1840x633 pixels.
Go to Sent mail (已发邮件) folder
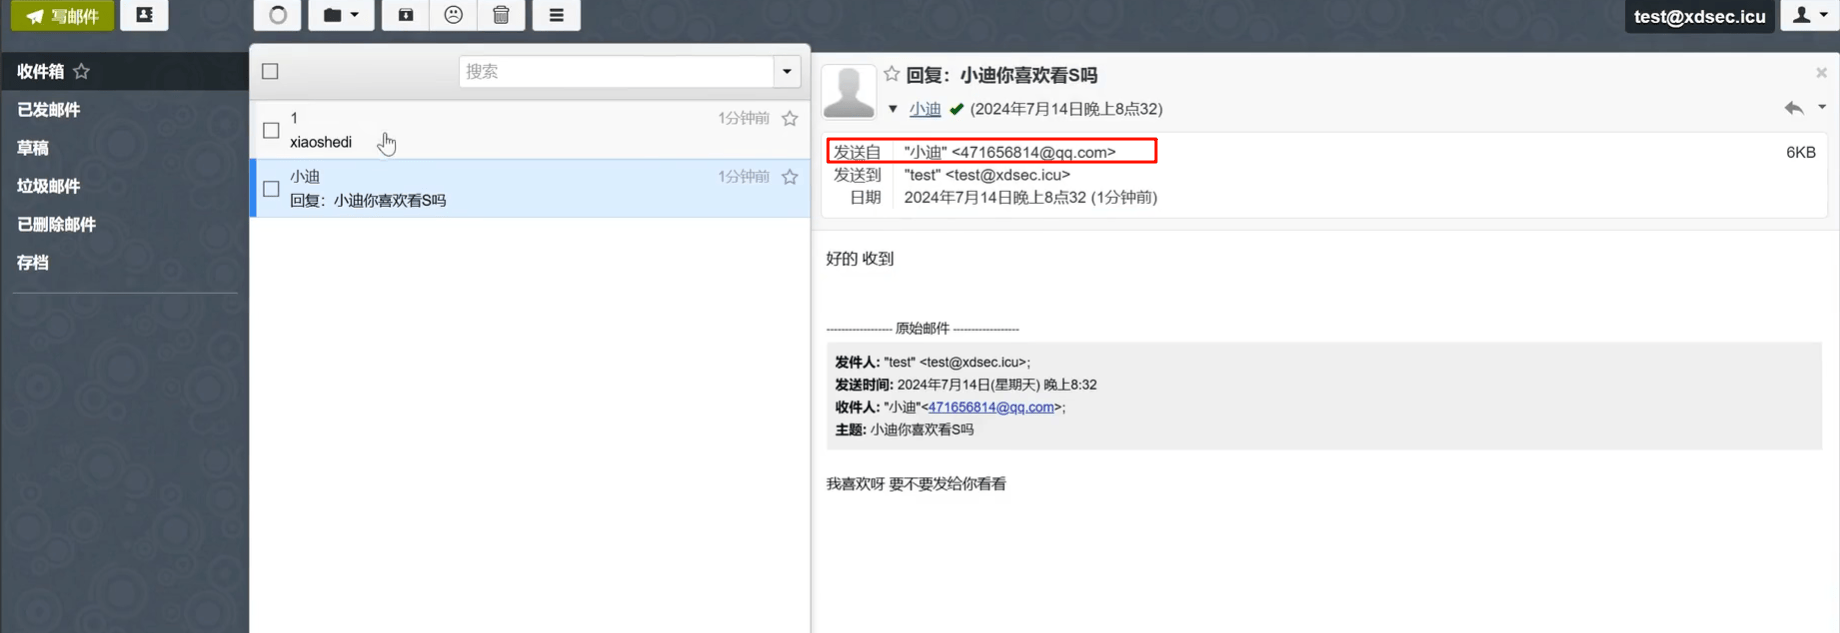(x=124, y=109)
